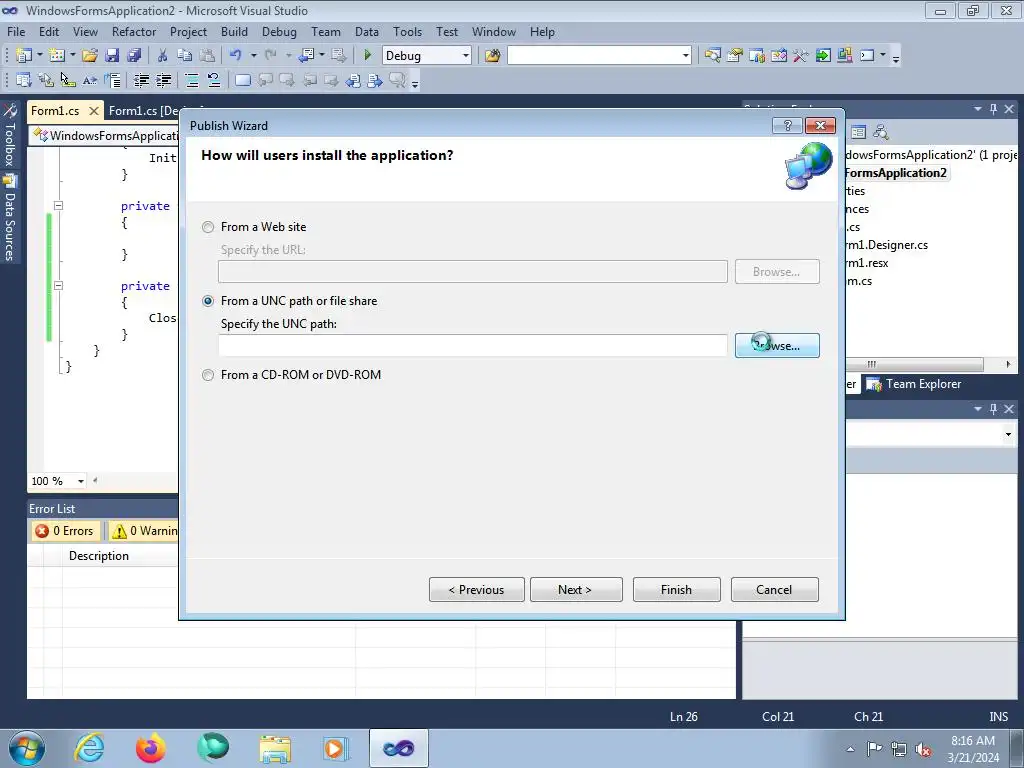Open the Data Sources side panel tab
The image size is (1024, 768).
point(10,218)
